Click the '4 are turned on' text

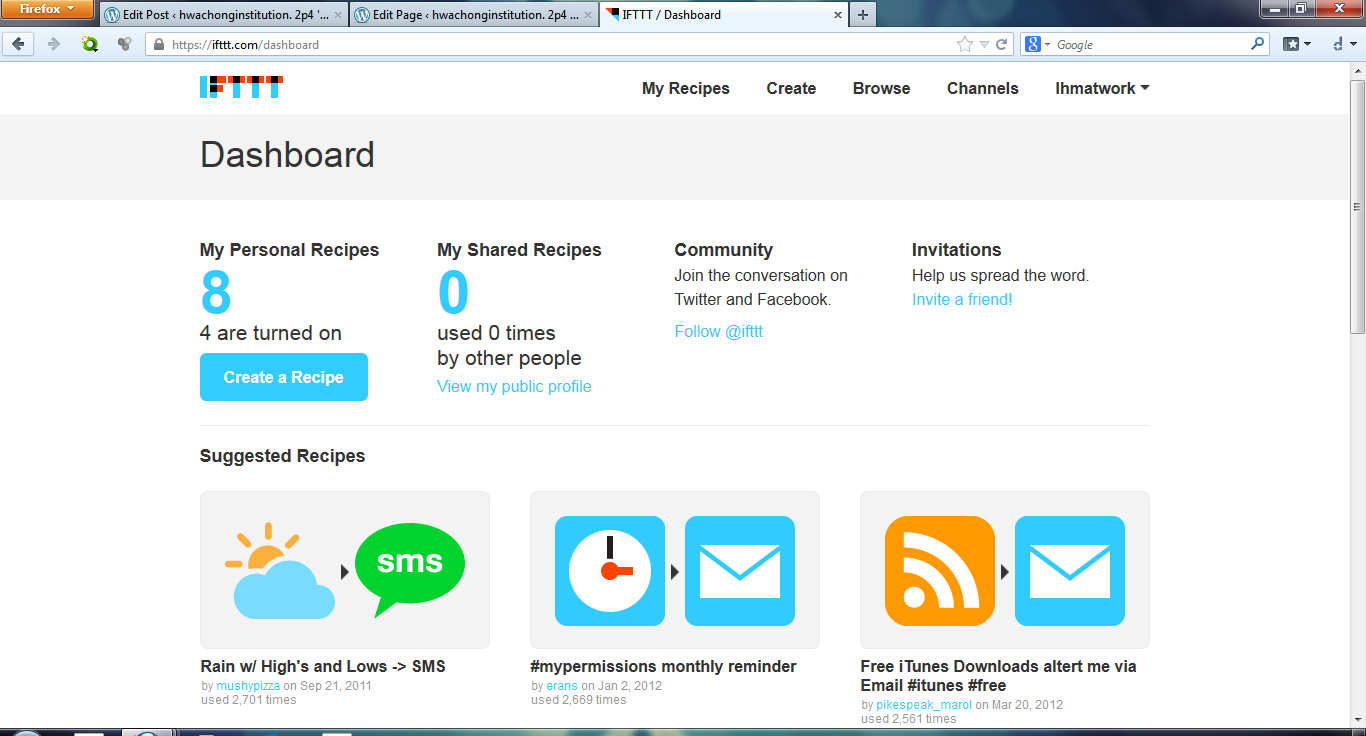pos(271,333)
